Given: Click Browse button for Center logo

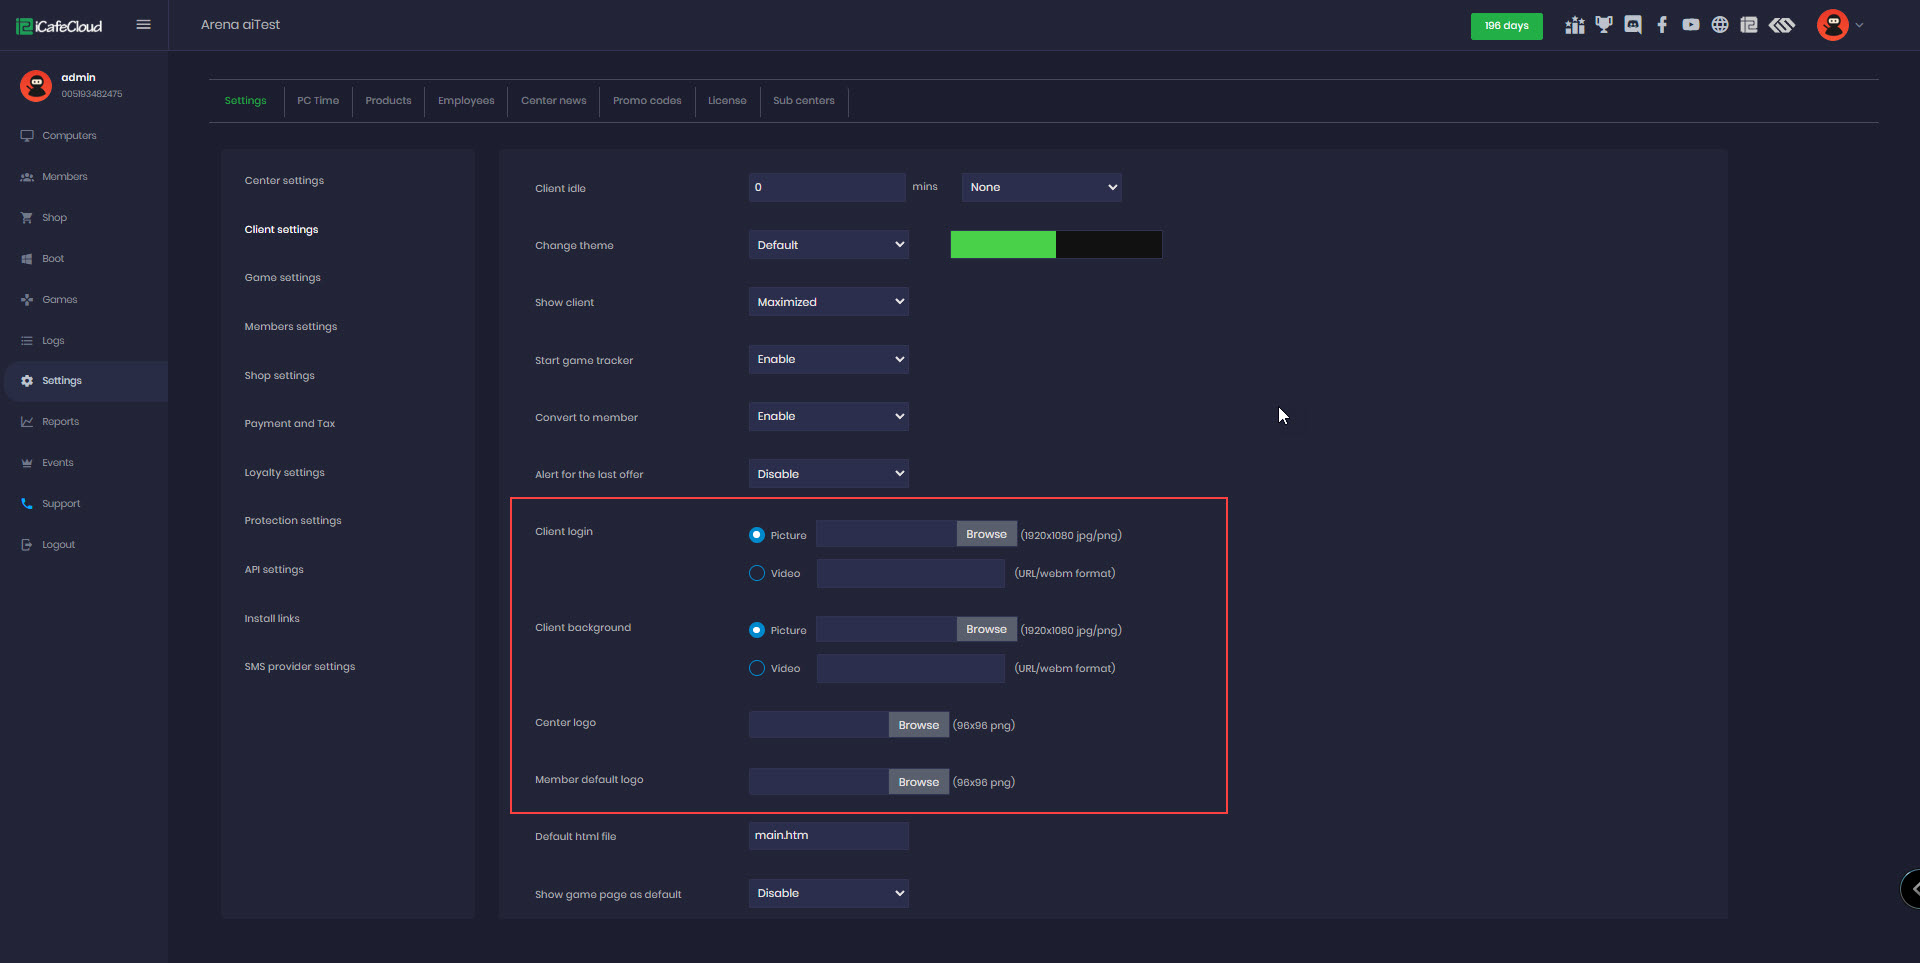Looking at the screenshot, I should [x=918, y=725].
